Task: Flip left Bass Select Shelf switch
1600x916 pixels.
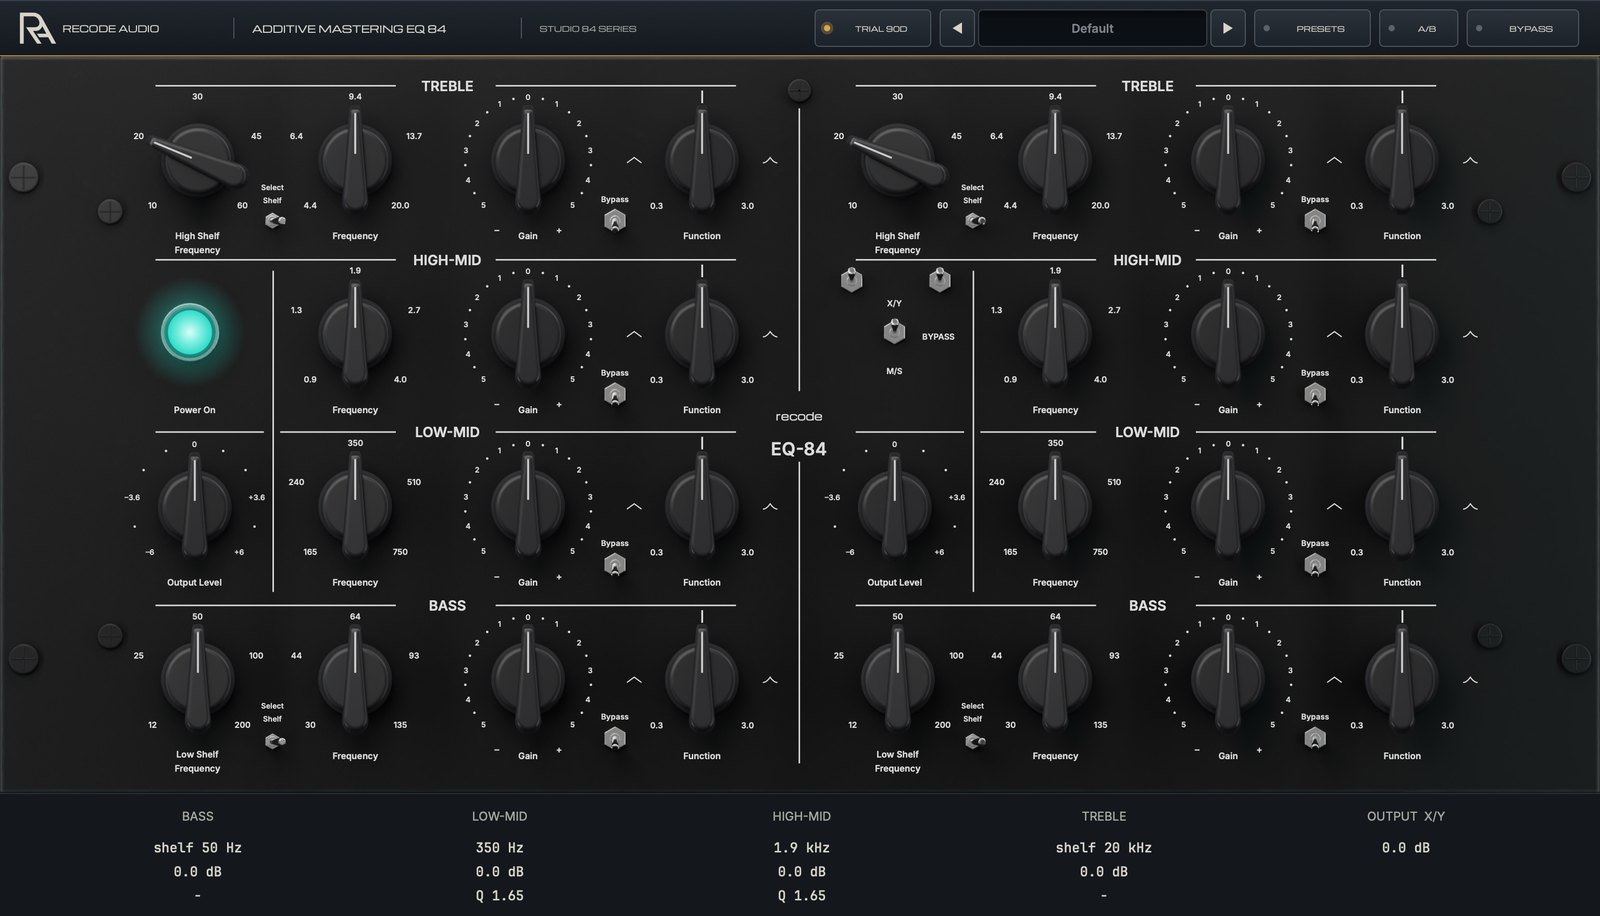Action: 274,741
